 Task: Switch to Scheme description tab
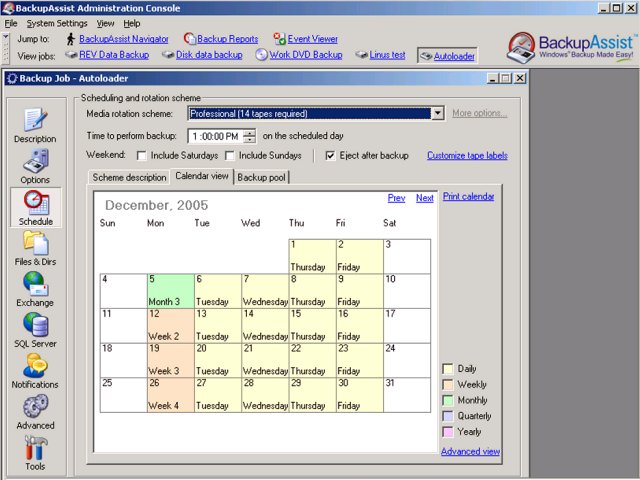[x=129, y=177]
